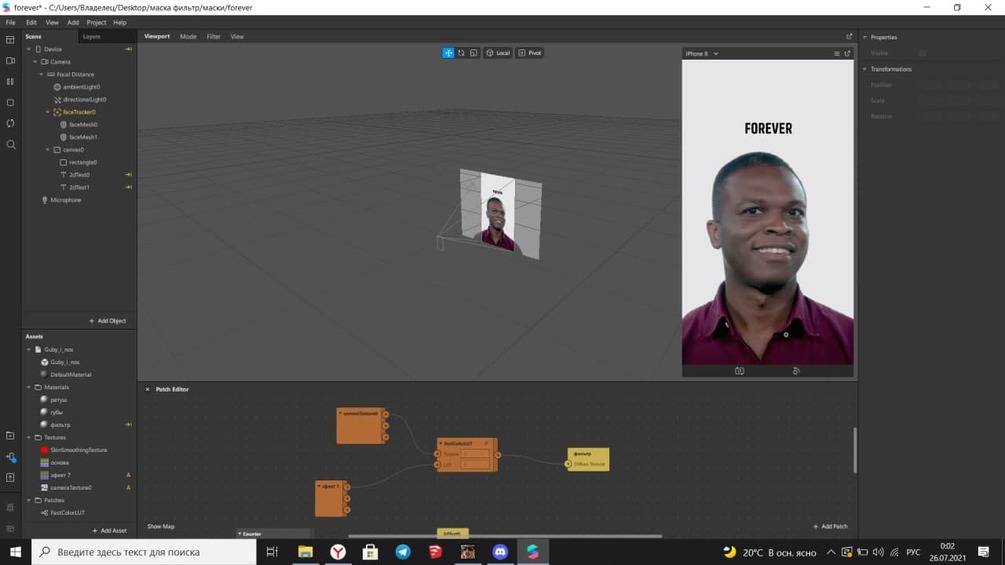Select the SkinSmoothingTexture asset
1005x565 pixels.
pos(78,450)
